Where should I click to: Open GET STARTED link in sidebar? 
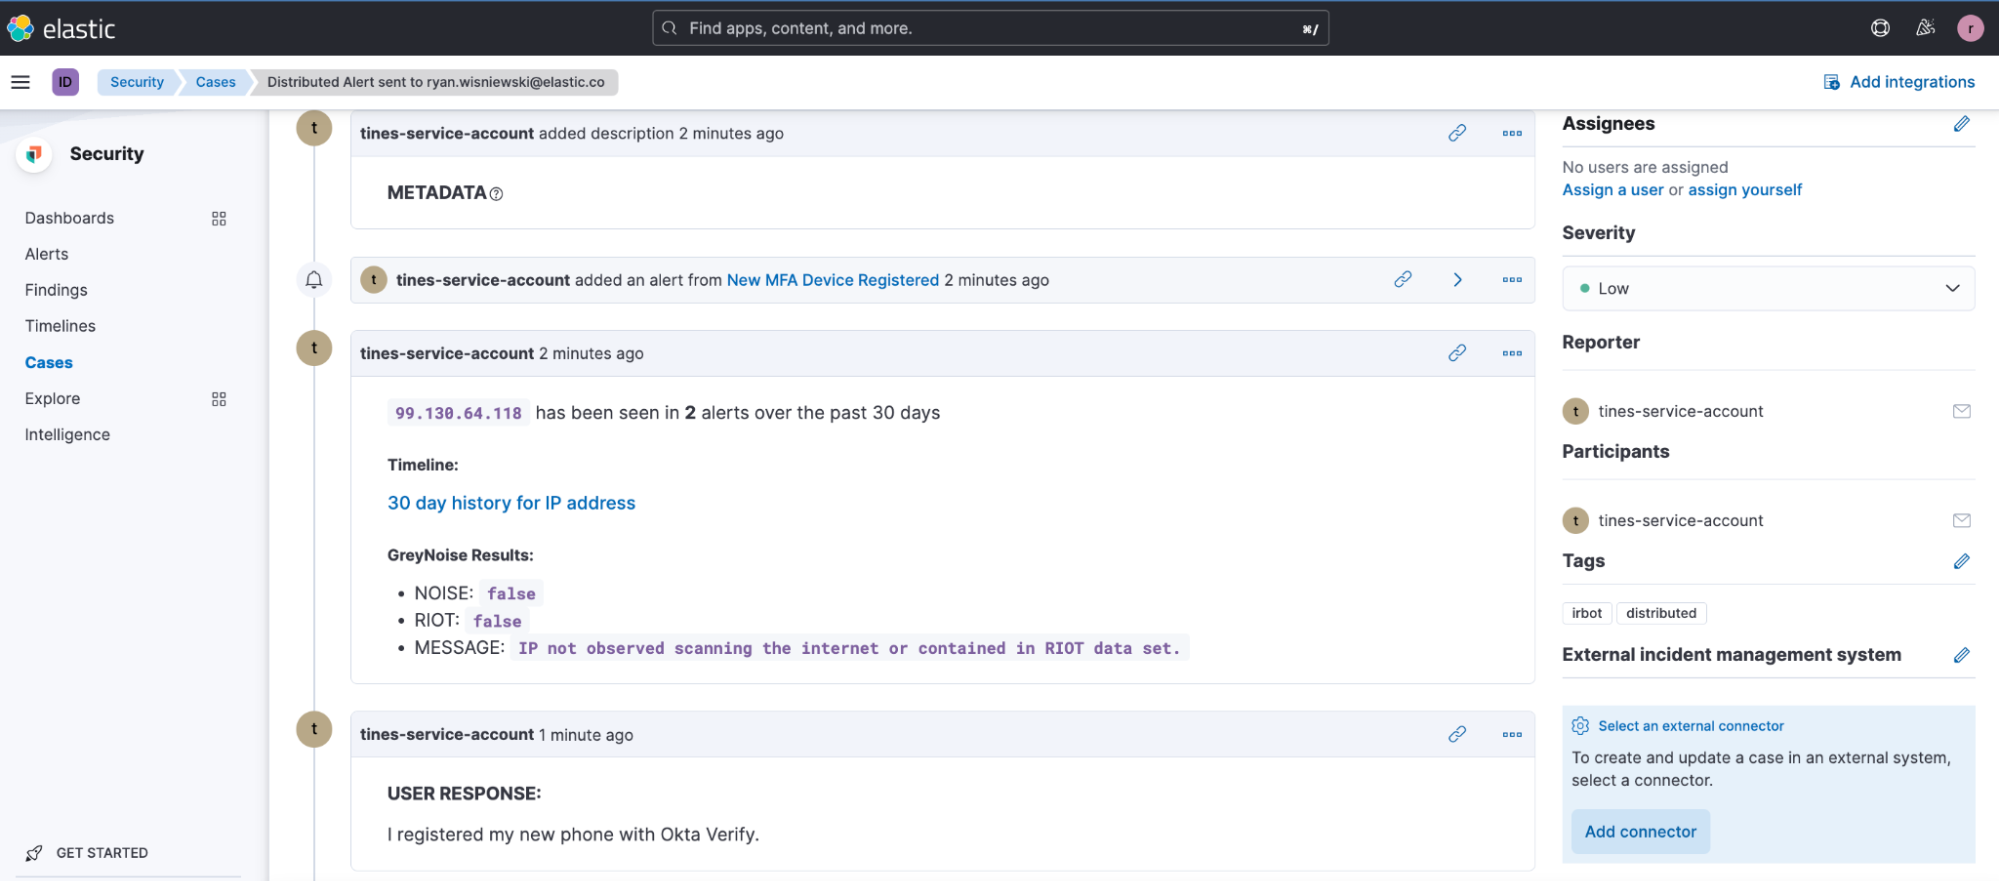pyautogui.click(x=102, y=853)
